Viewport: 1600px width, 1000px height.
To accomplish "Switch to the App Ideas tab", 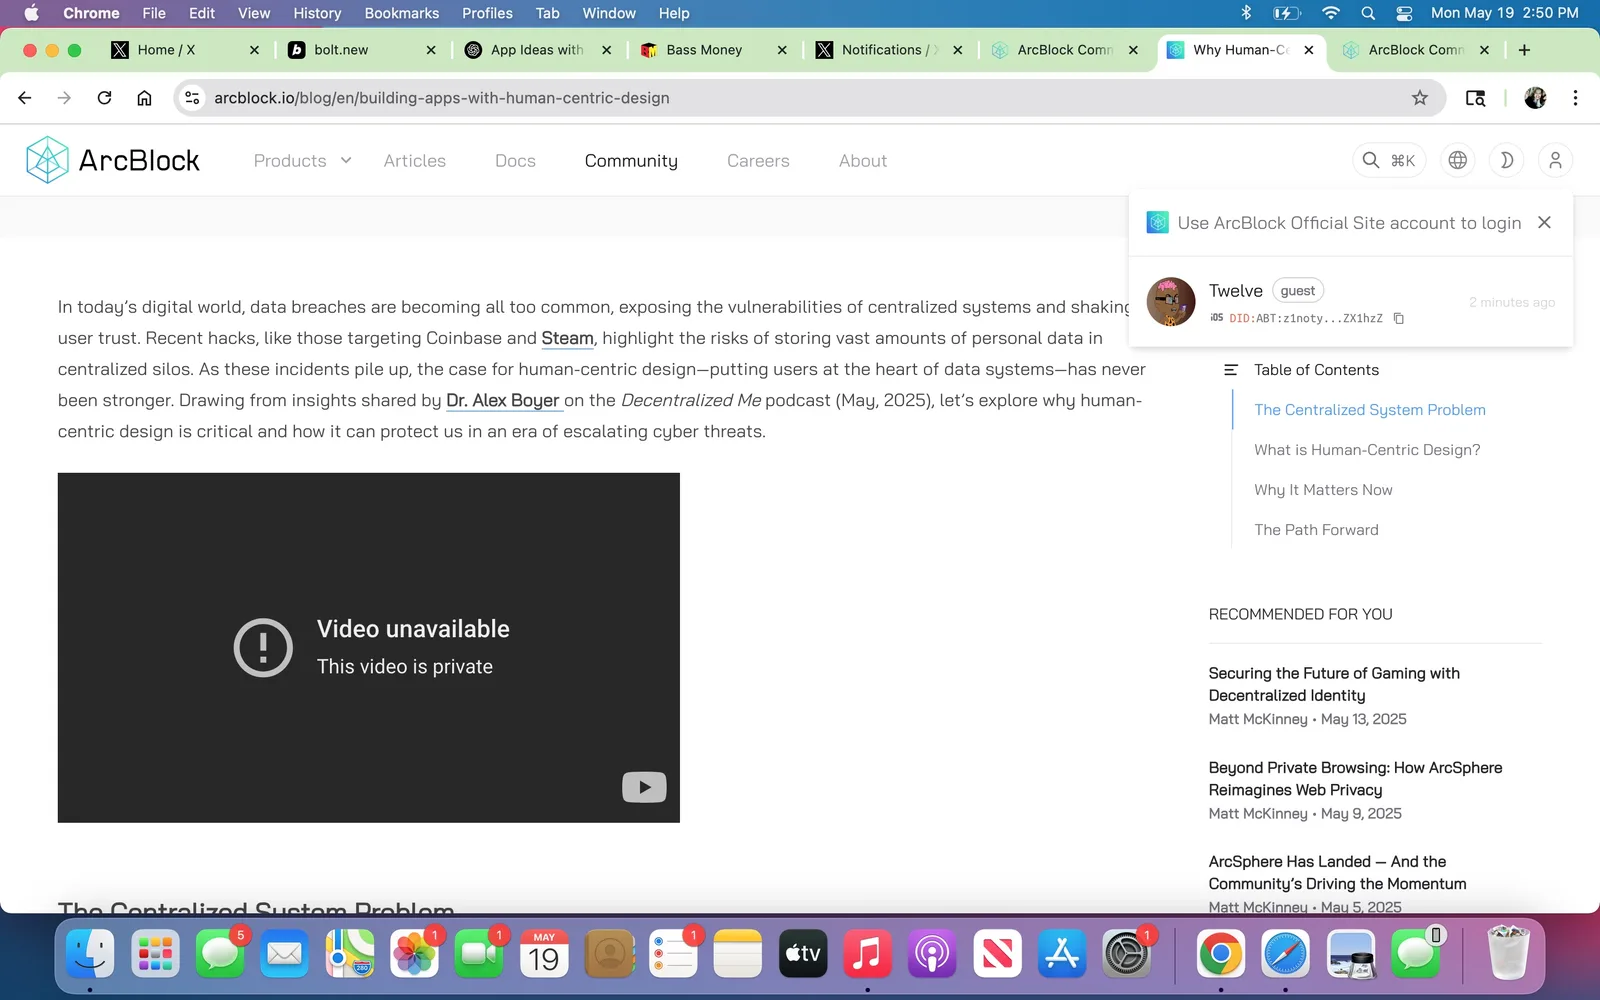I will (x=537, y=50).
